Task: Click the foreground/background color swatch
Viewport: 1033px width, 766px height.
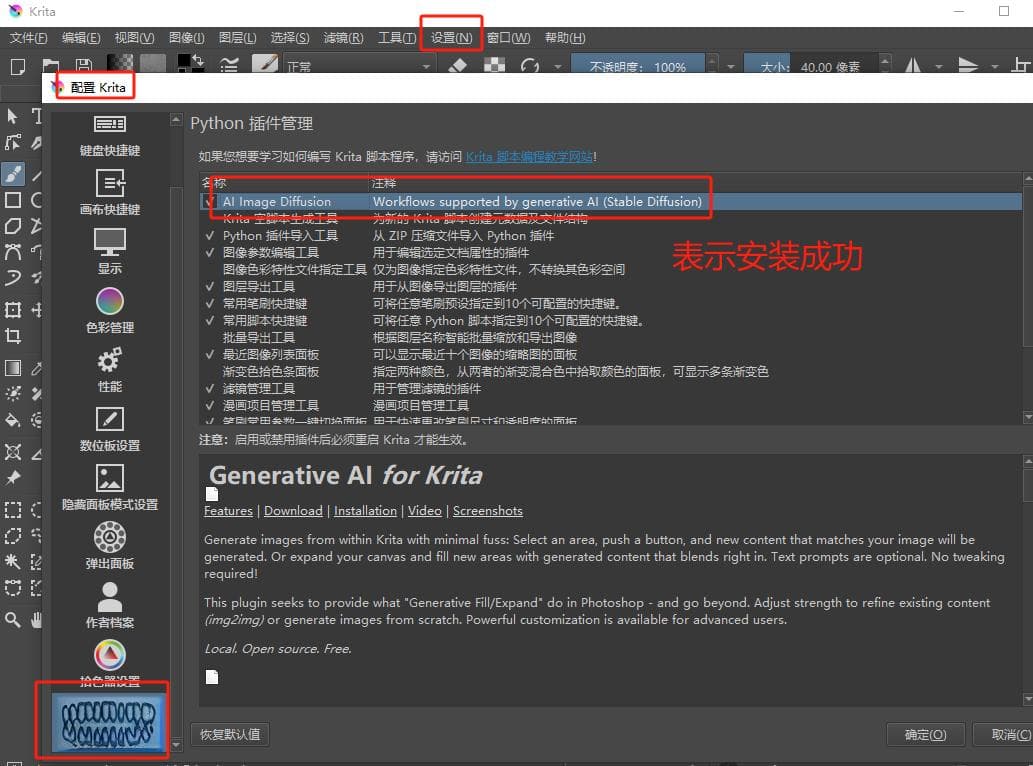Action: [190, 65]
